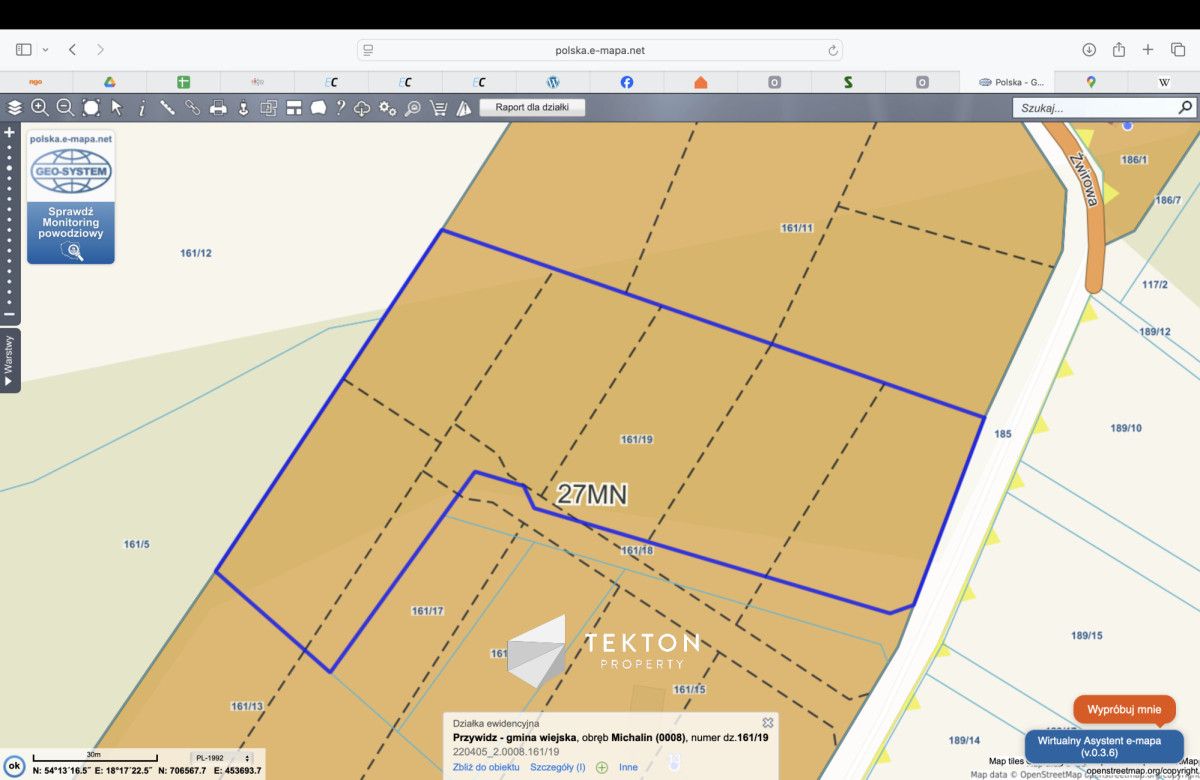1200x780 pixels.
Task: Switch to the Wikipedia browser tab
Action: [x=1164, y=82]
